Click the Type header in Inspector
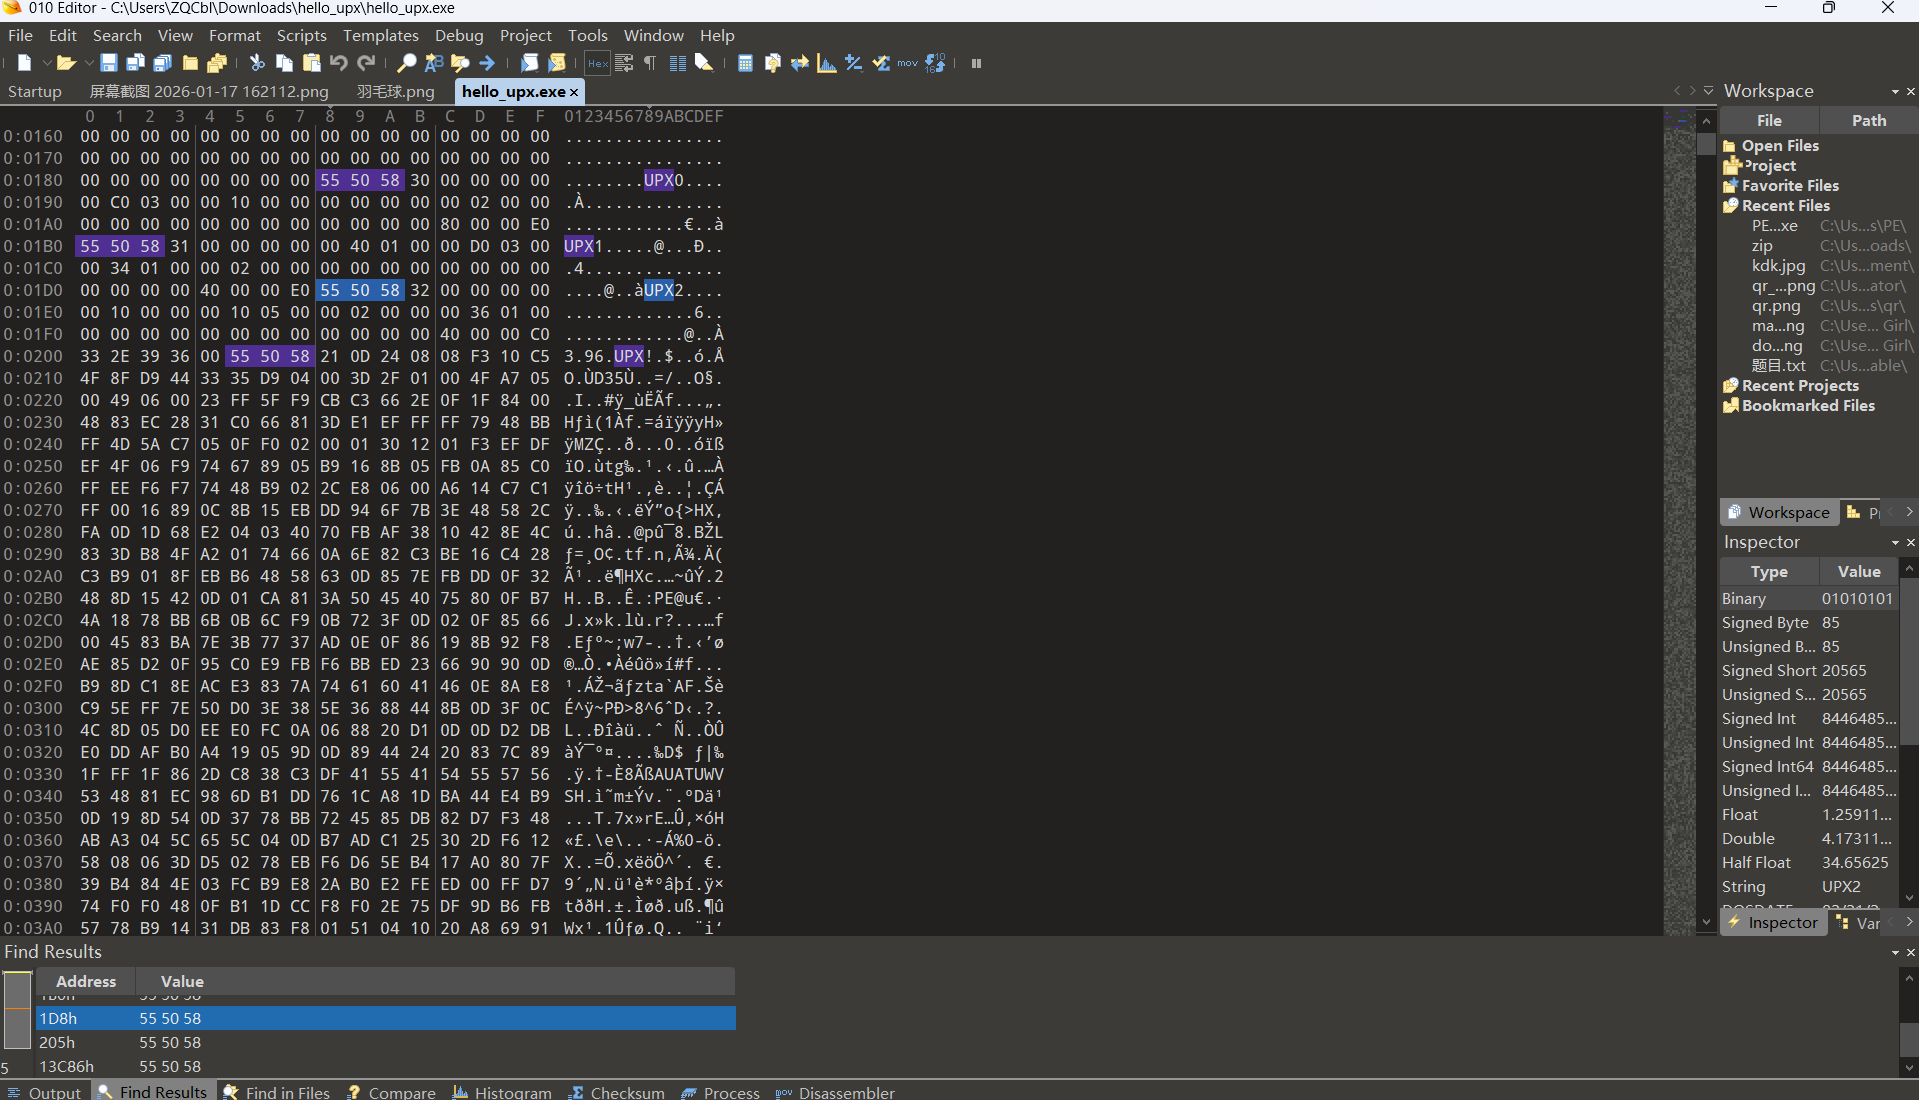The height and width of the screenshot is (1100, 1919). click(x=1769, y=572)
